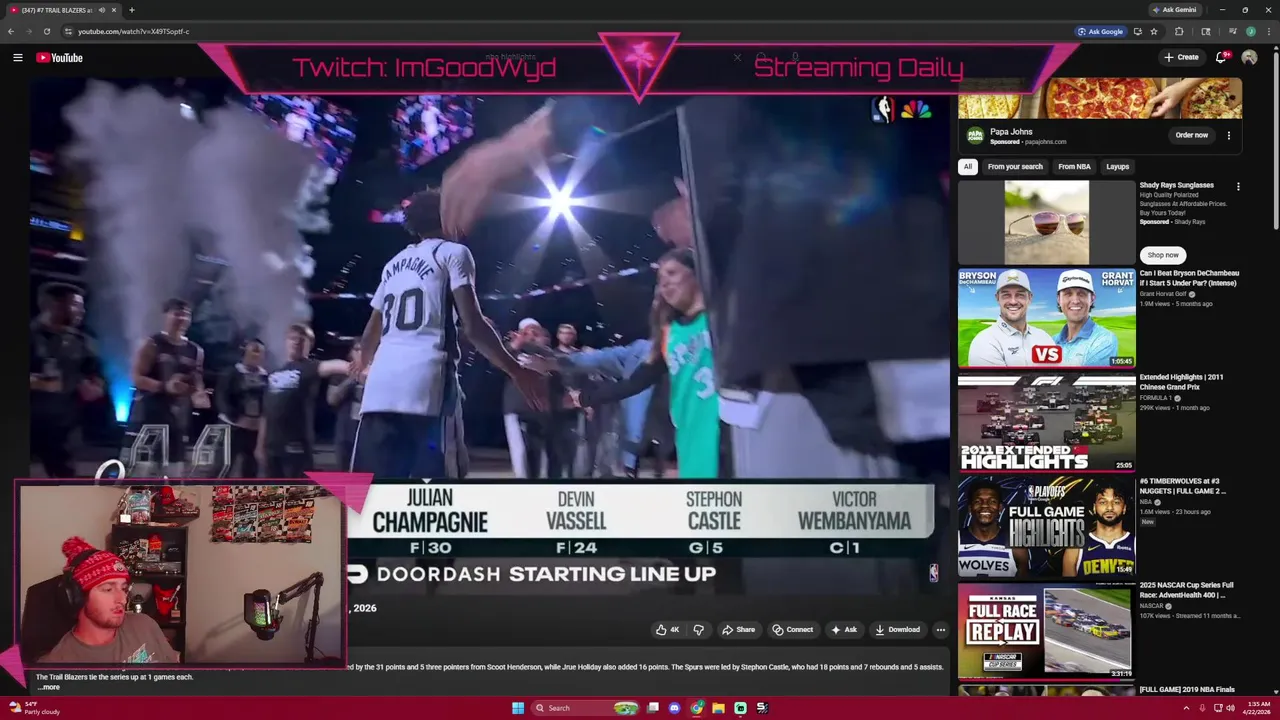
Task: Select the From your search chip
Action: 1015,167
